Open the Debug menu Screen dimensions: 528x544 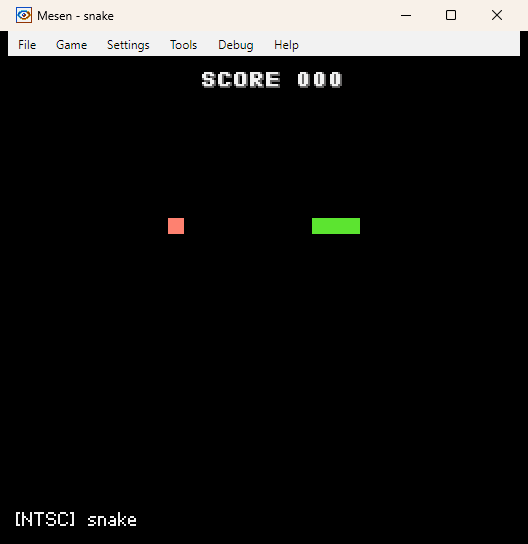click(x=236, y=45)
